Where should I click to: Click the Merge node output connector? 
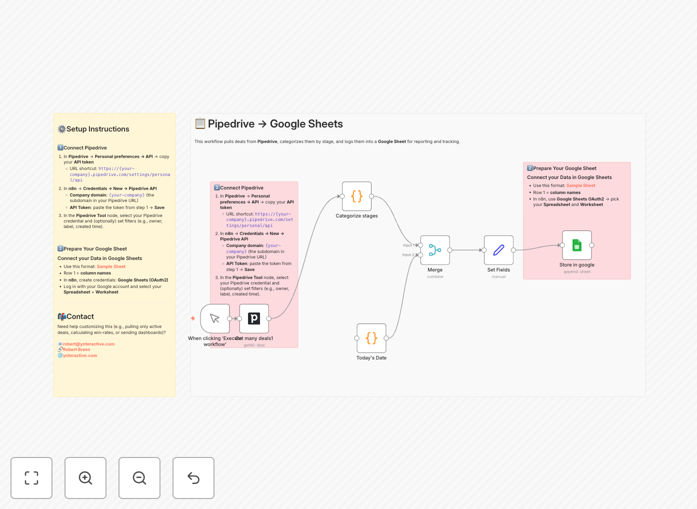[x=450, y=250]
